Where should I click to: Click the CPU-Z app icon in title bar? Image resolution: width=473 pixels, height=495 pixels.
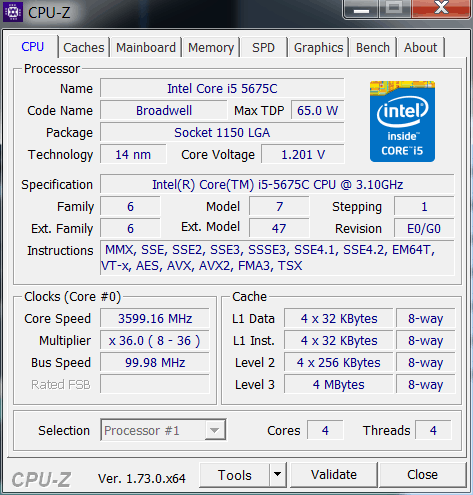click(x=13, y=12)
